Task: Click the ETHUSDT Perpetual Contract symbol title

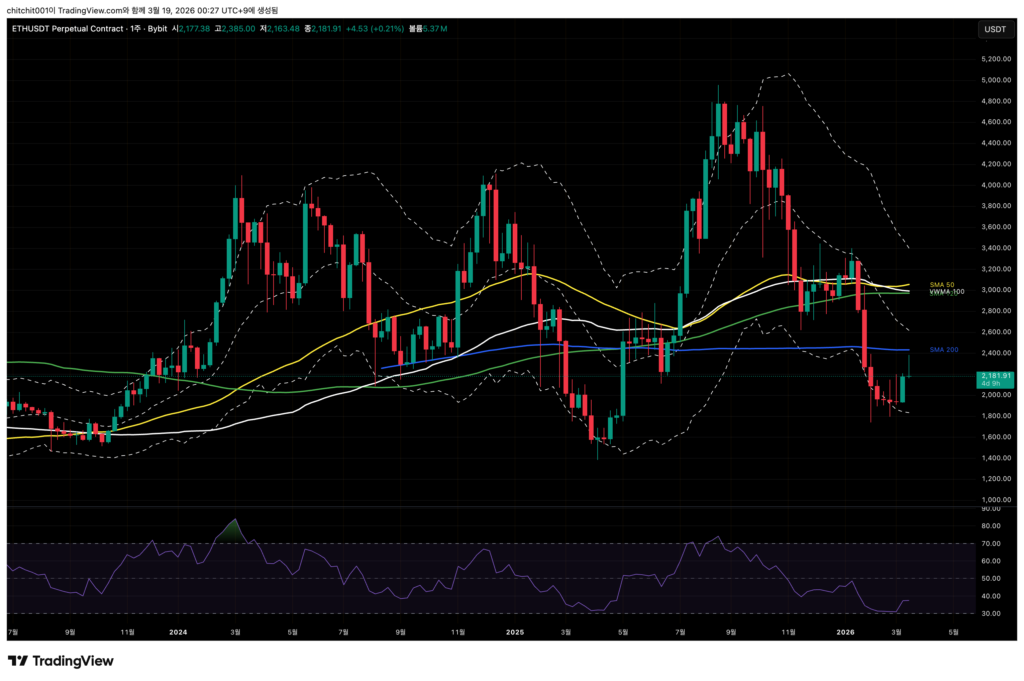Action: [x=66, y=29]
